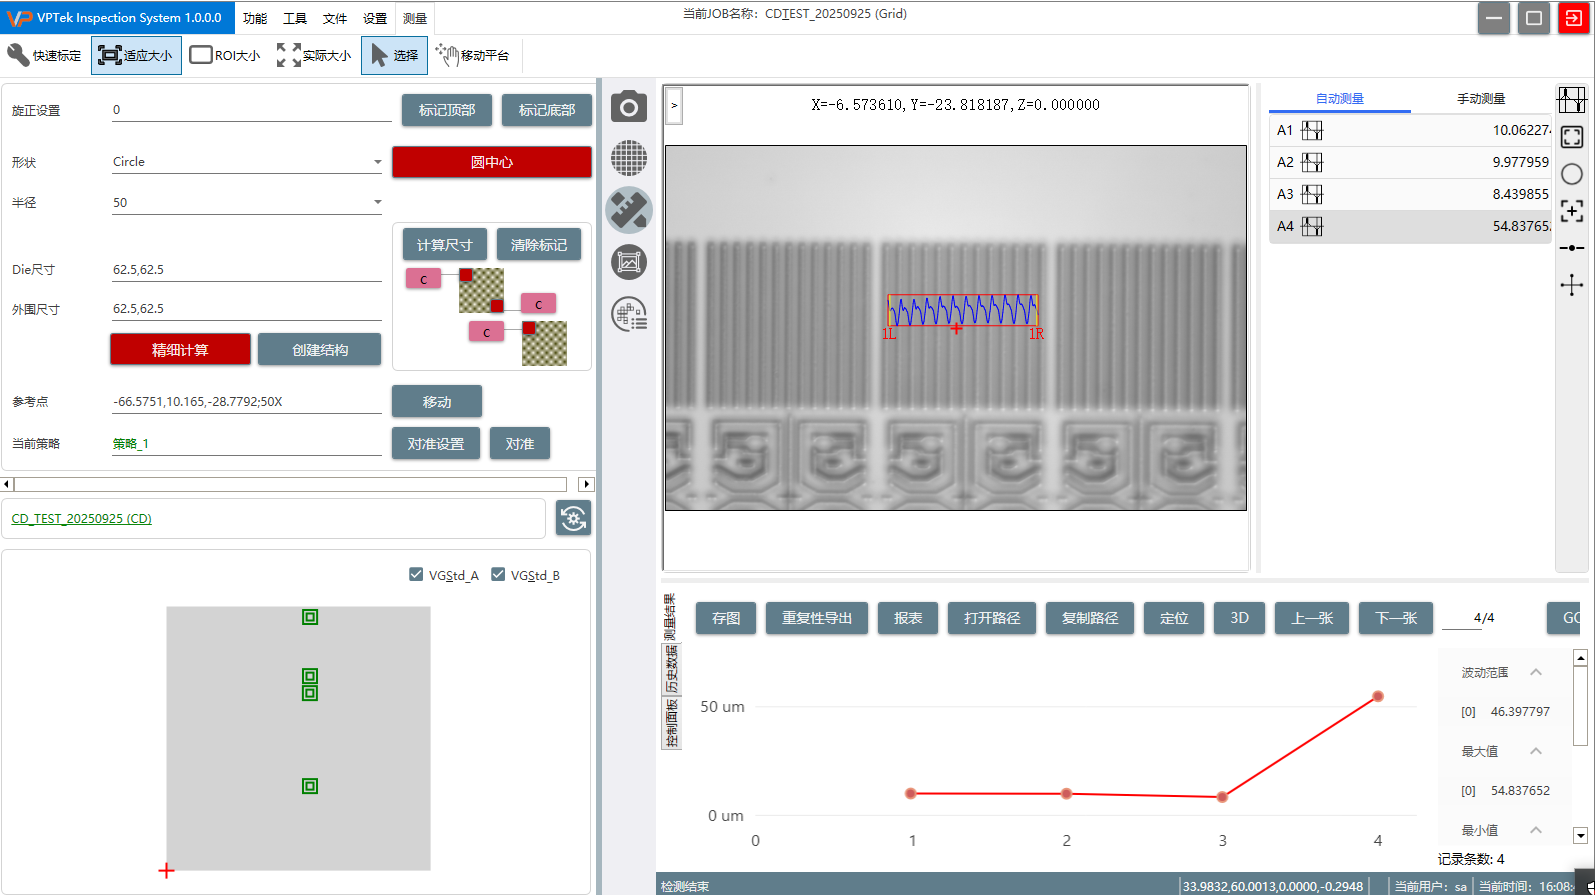This screenshot has height=895, width=1595.
Task: Switch to the 手动测量 tab
Action: [1480, 98]
